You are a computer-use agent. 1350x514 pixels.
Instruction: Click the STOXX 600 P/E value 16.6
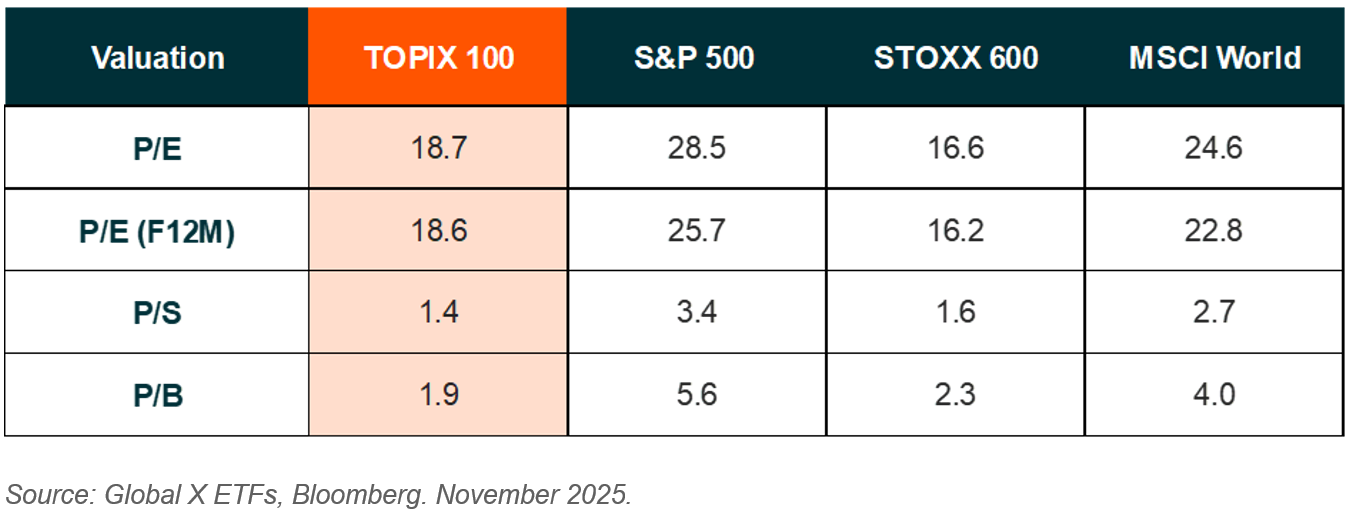956,148
